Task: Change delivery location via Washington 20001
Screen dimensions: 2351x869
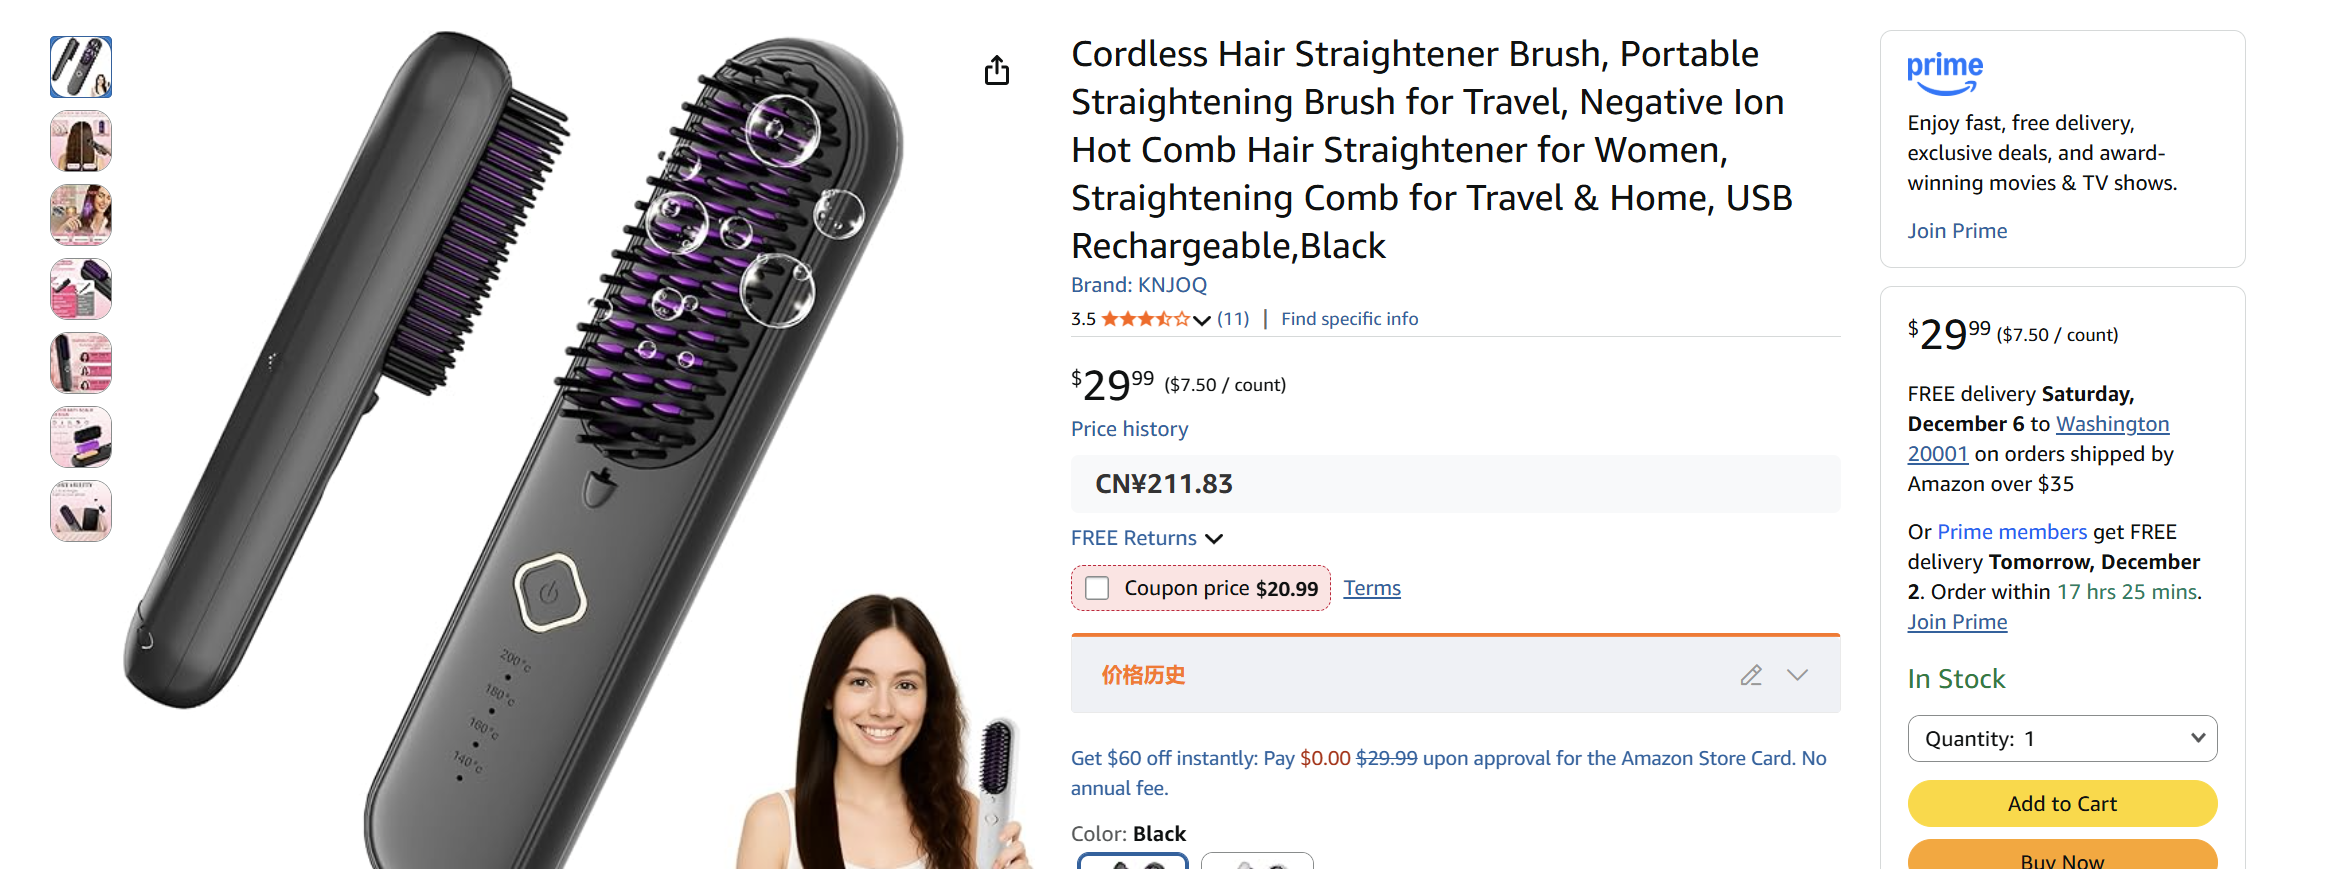Action: coord(2112,423)
